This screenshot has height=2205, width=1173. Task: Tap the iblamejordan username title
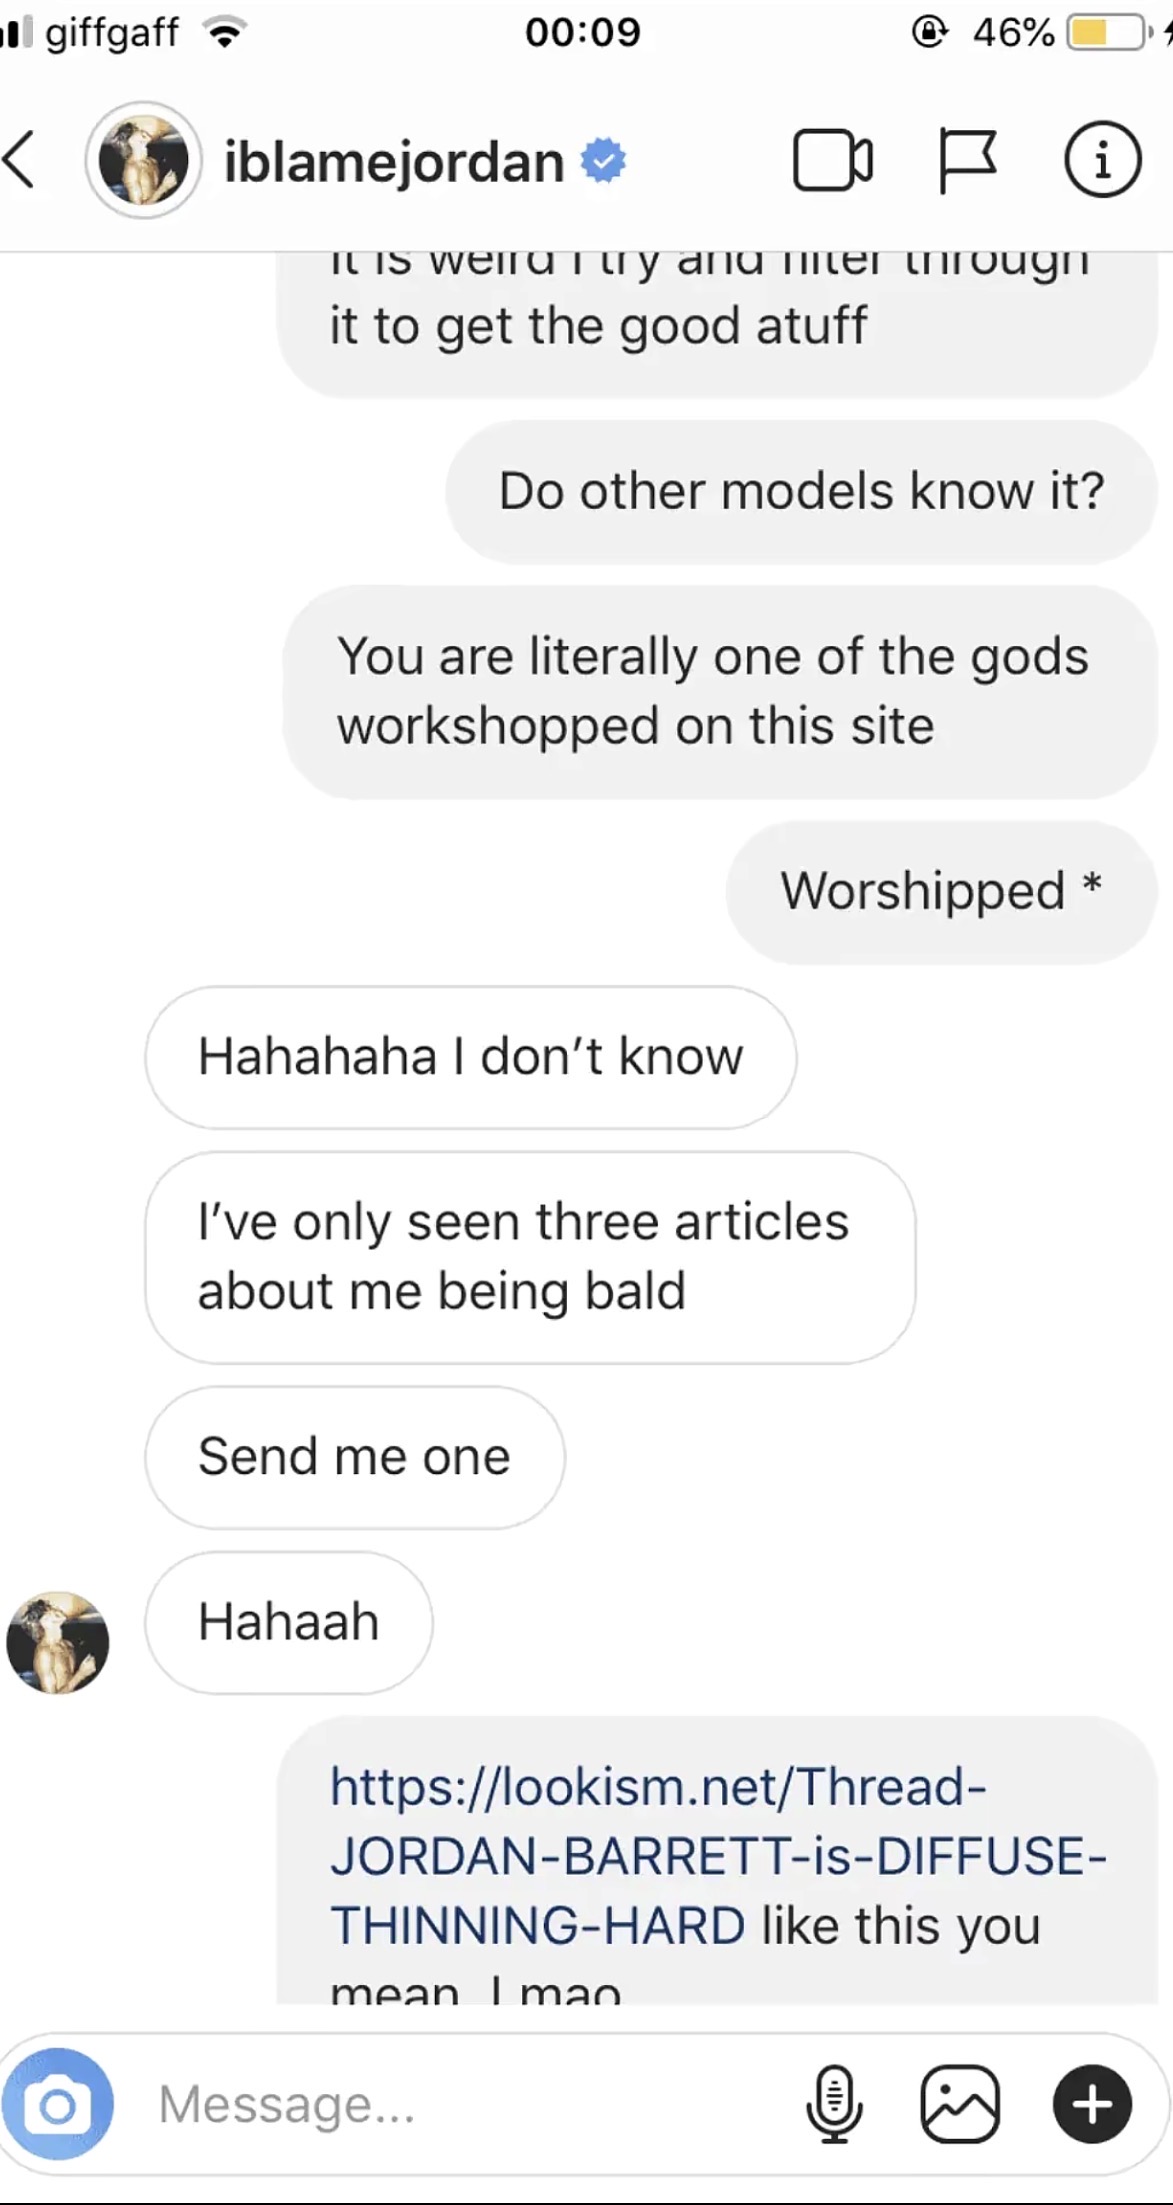click(394, 161)
